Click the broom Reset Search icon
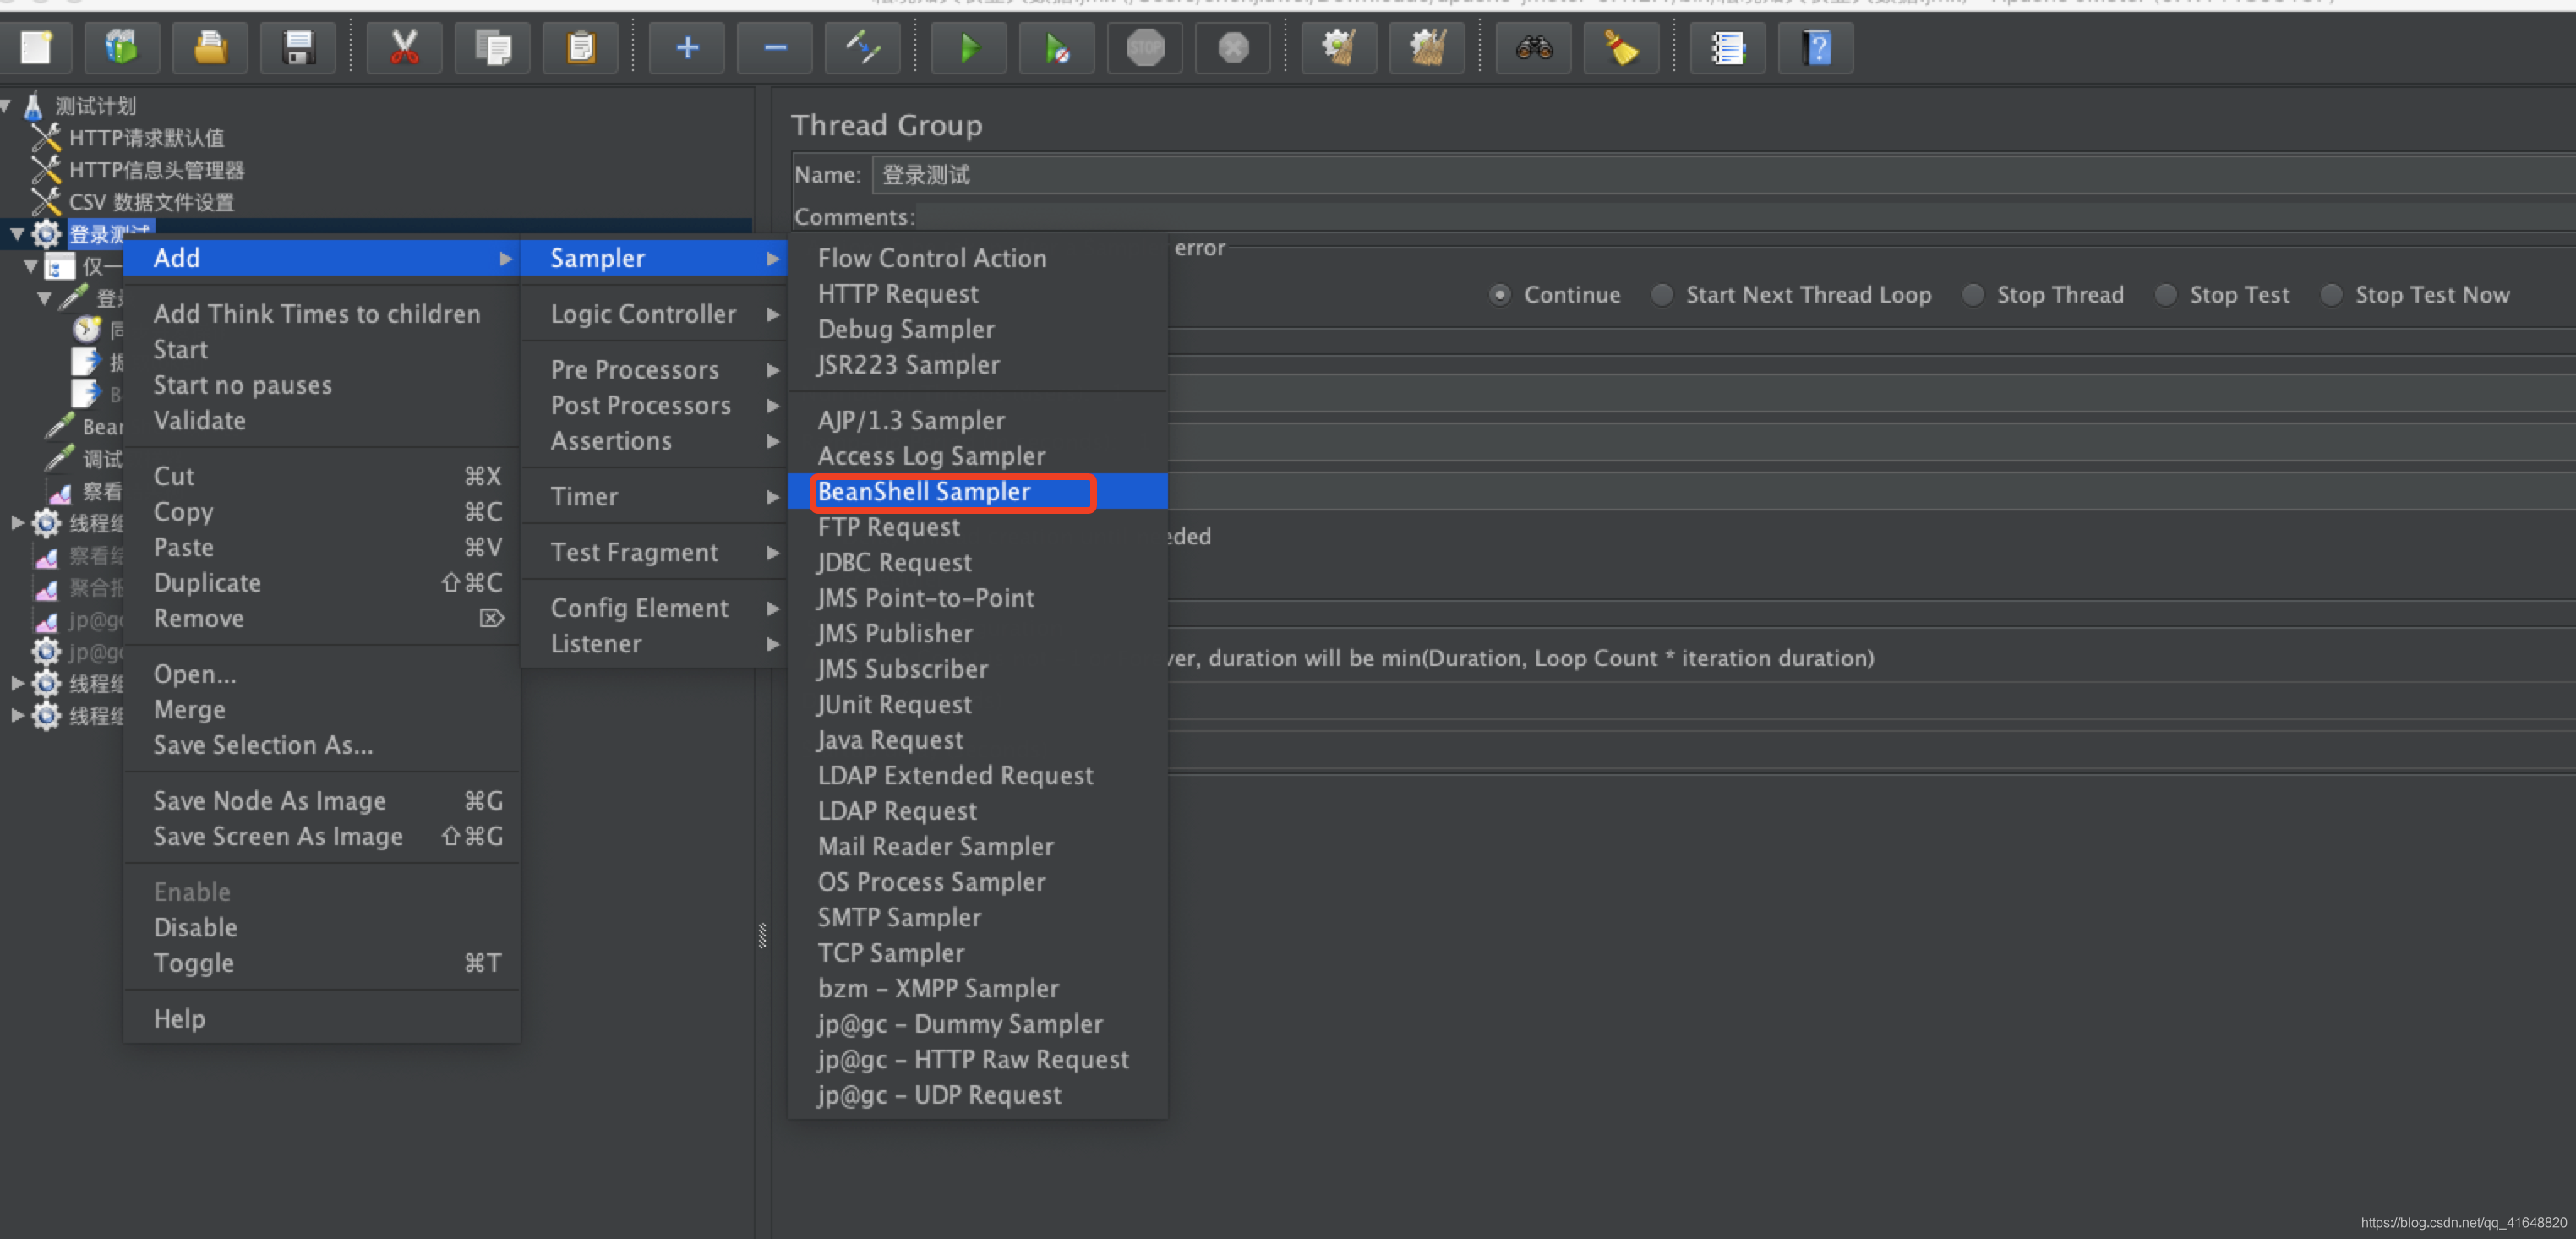2576x1239 pixels. tap(1621, 47)
